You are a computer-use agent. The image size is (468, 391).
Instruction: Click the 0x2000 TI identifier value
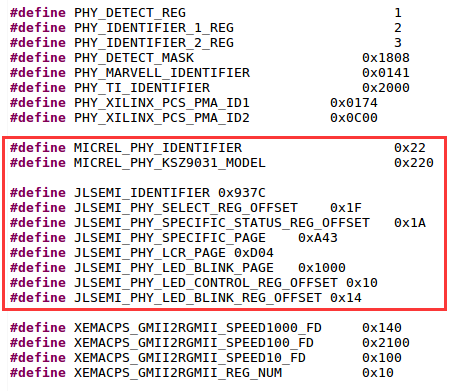point(386,88)
